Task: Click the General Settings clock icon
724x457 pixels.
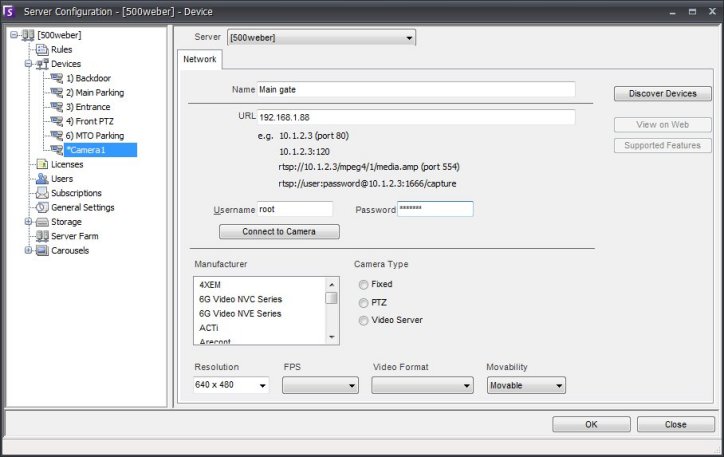Action: click(42, 207)
